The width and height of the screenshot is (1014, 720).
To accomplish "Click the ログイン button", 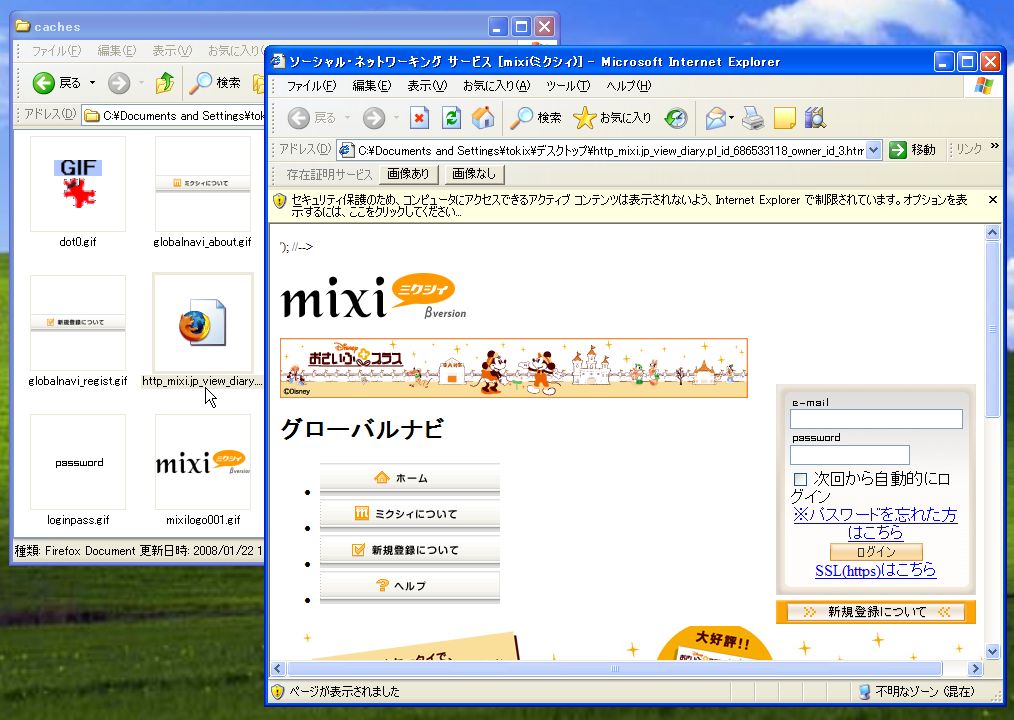I will (x=876, y=552).
